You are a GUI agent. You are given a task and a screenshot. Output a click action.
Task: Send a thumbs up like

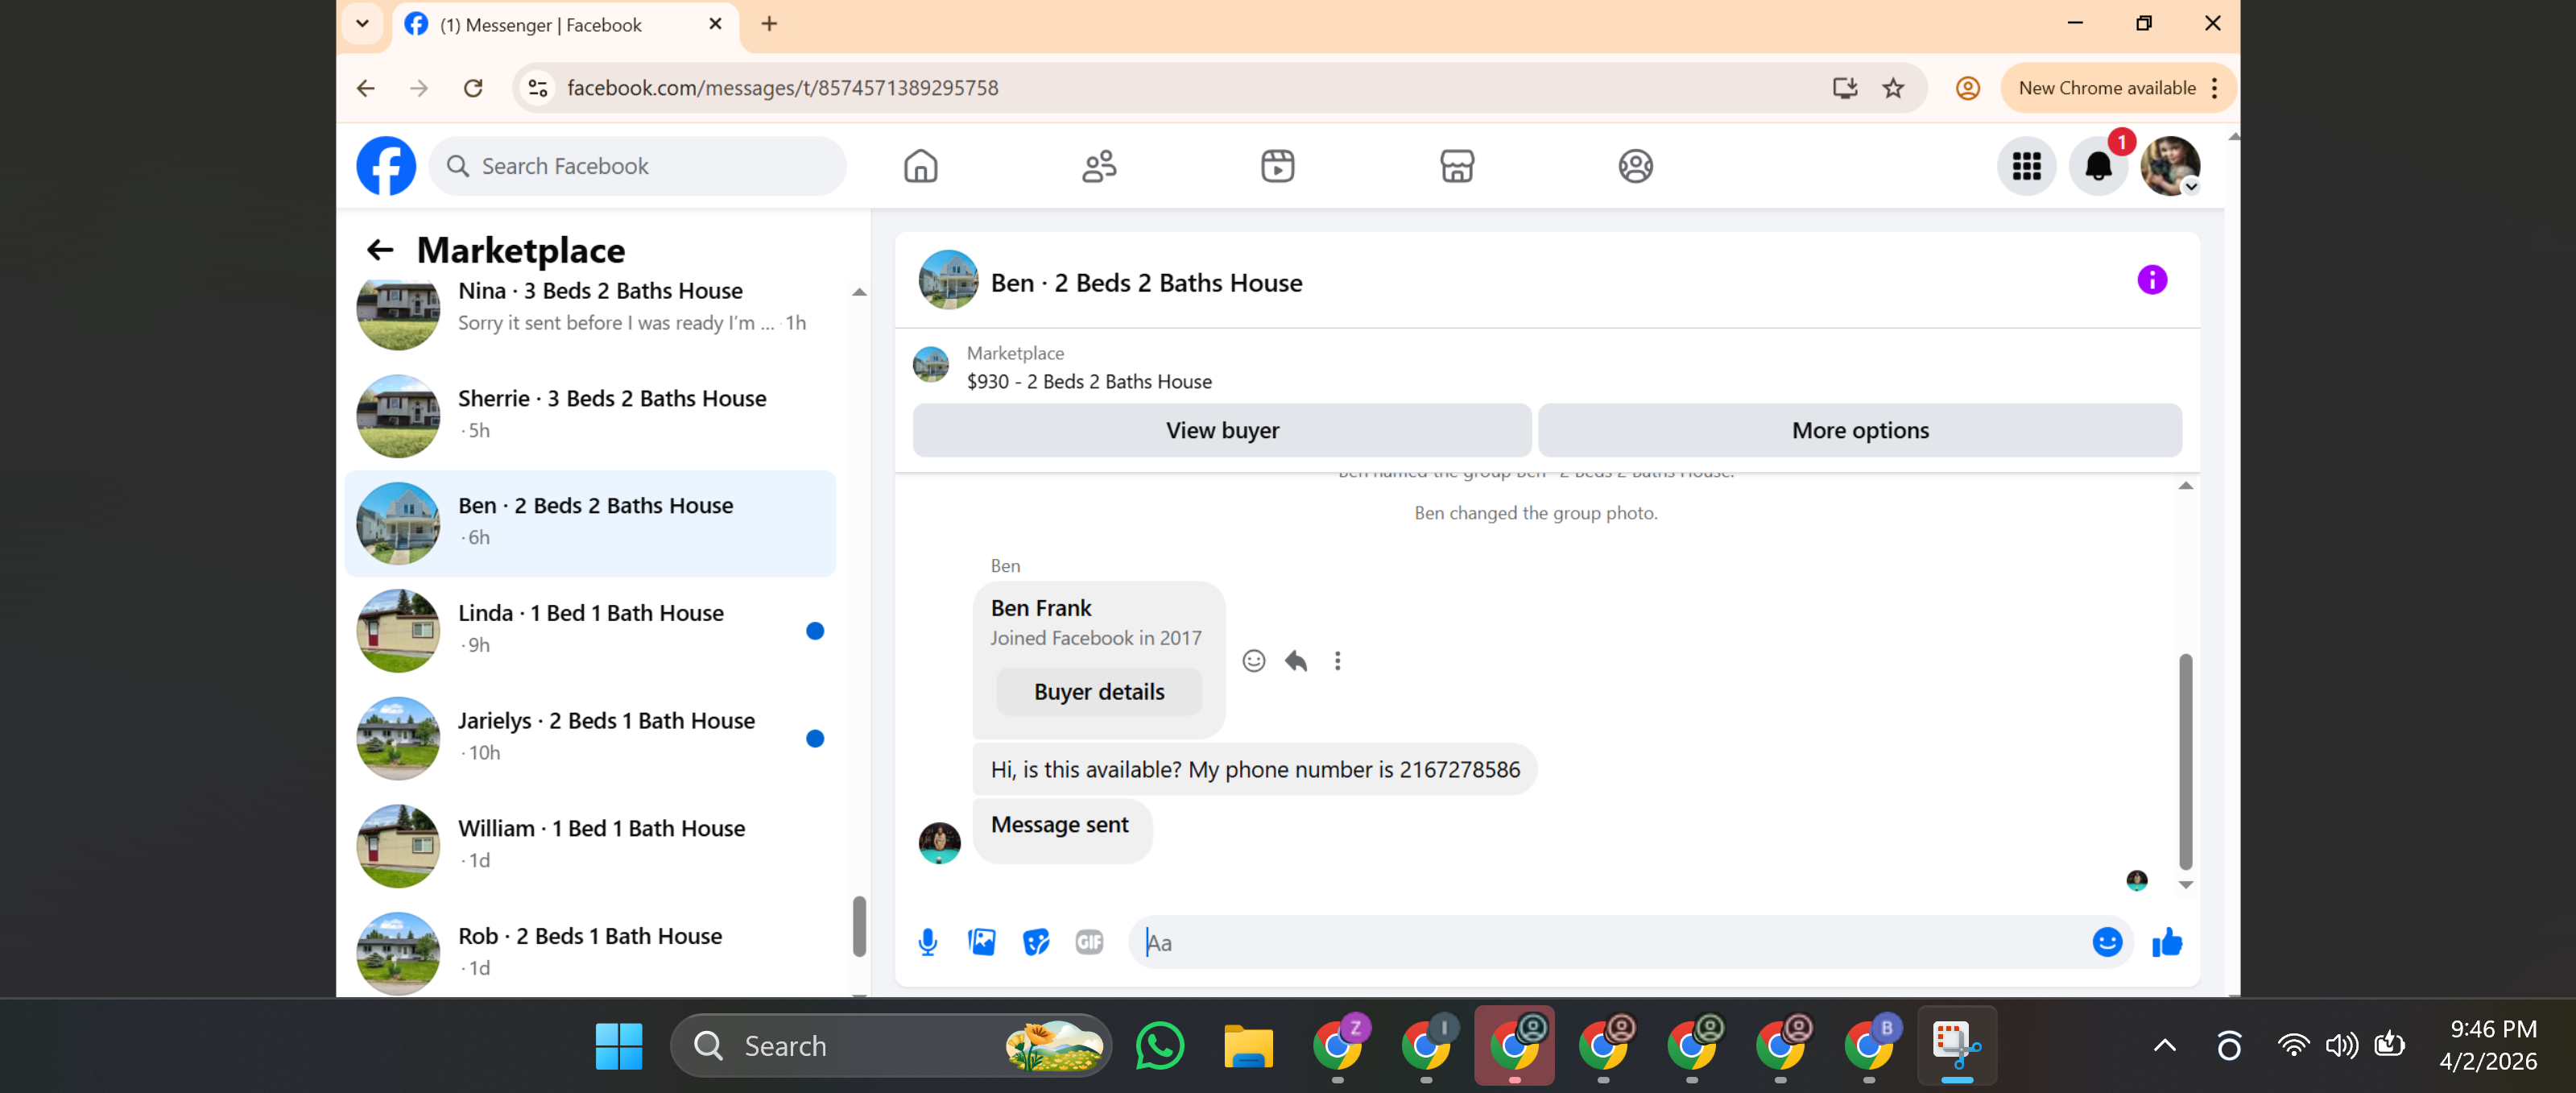pyautogui.click(x=2166, y=942)
